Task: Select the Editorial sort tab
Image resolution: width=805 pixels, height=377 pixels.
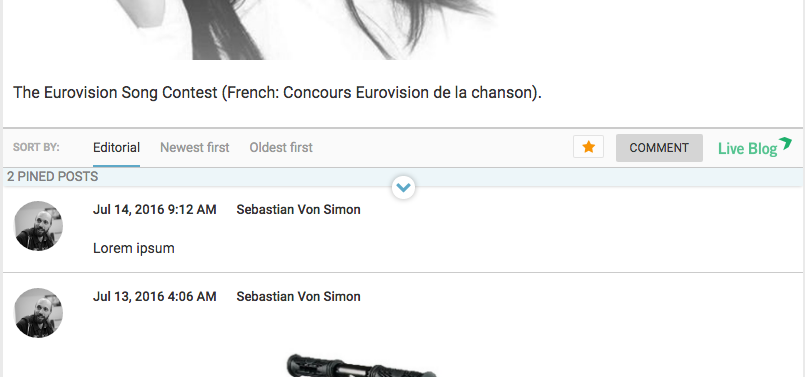Action: click(x=117, y=148)
